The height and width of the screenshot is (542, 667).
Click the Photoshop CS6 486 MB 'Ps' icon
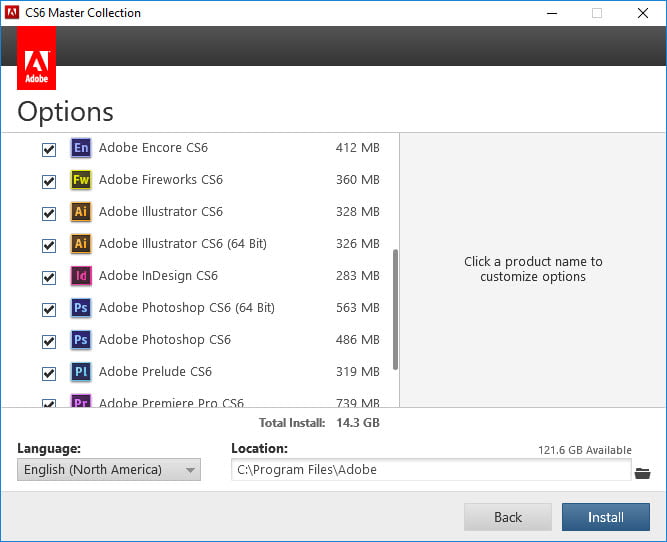pyautogui.click(x=81, y=339)
